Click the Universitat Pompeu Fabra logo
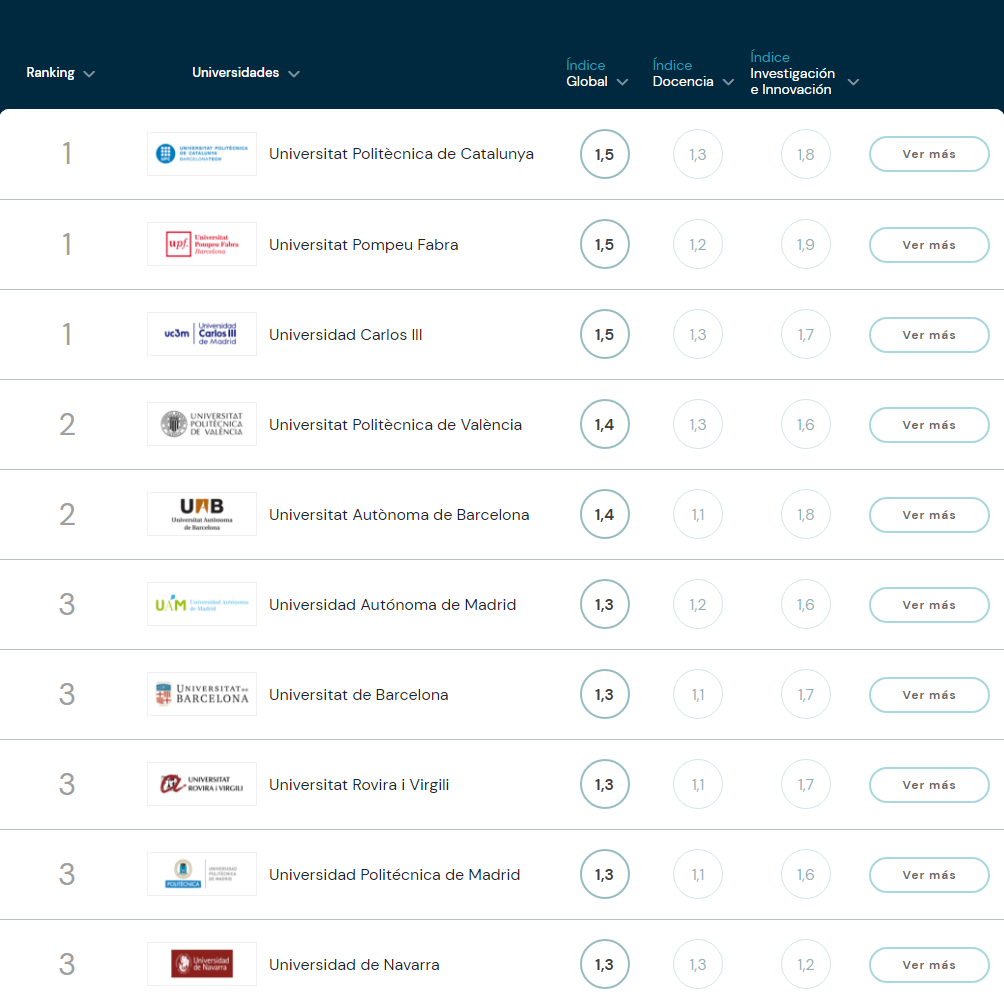 click(201, 244)
